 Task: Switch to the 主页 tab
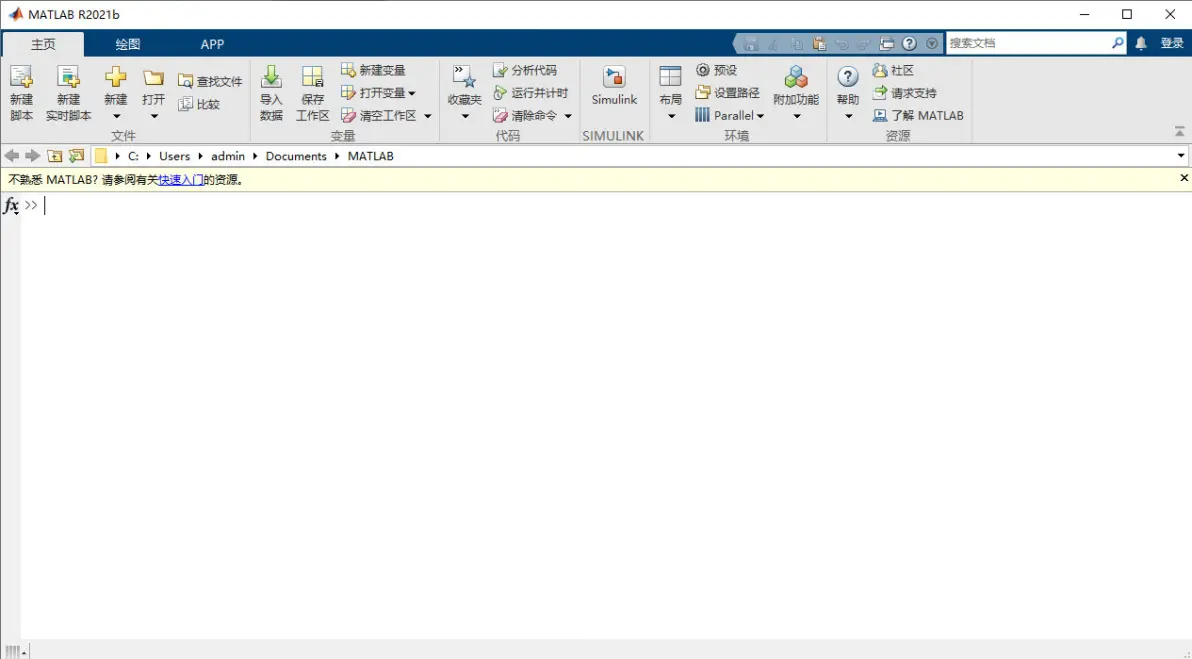point(43,44)
